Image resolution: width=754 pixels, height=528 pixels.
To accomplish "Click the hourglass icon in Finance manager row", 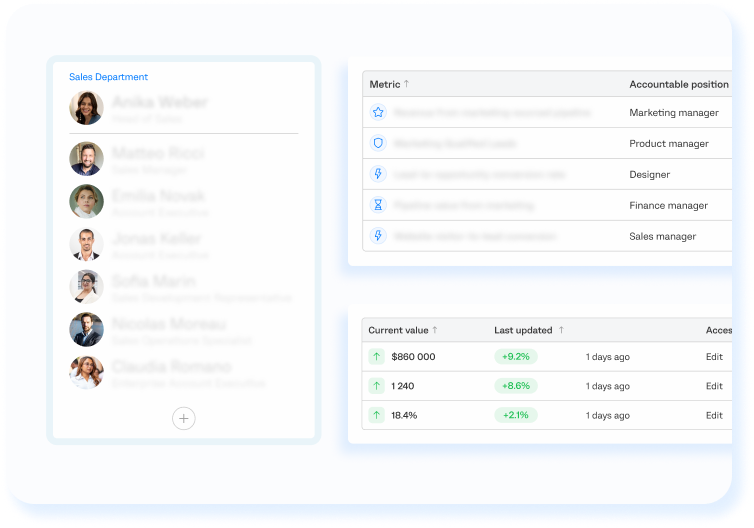I will [378, 205].
